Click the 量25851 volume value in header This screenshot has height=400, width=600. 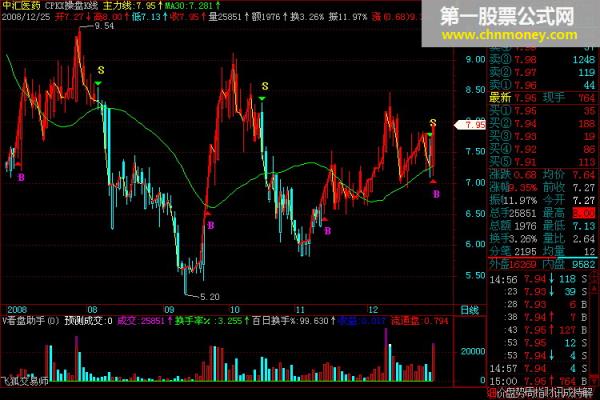pyautogui.click(x=228, y=17)
